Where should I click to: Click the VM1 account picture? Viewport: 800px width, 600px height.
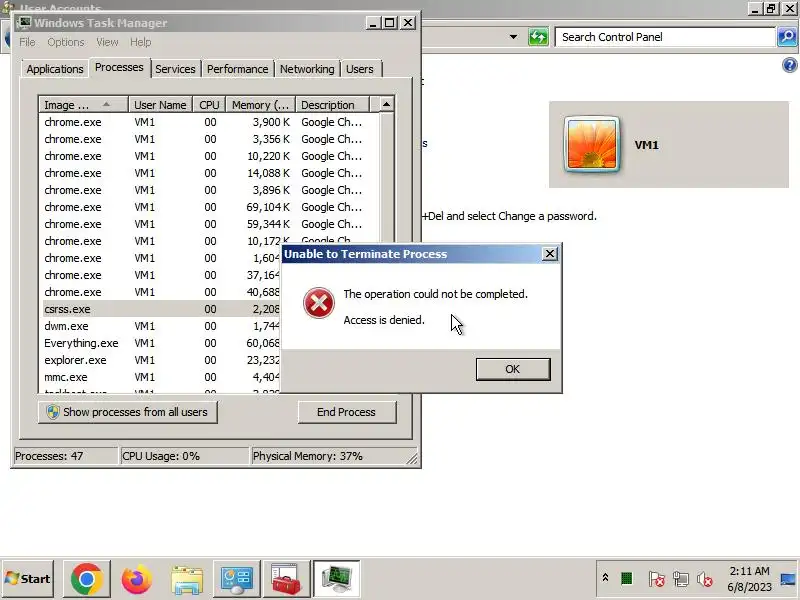pos(592,145)
